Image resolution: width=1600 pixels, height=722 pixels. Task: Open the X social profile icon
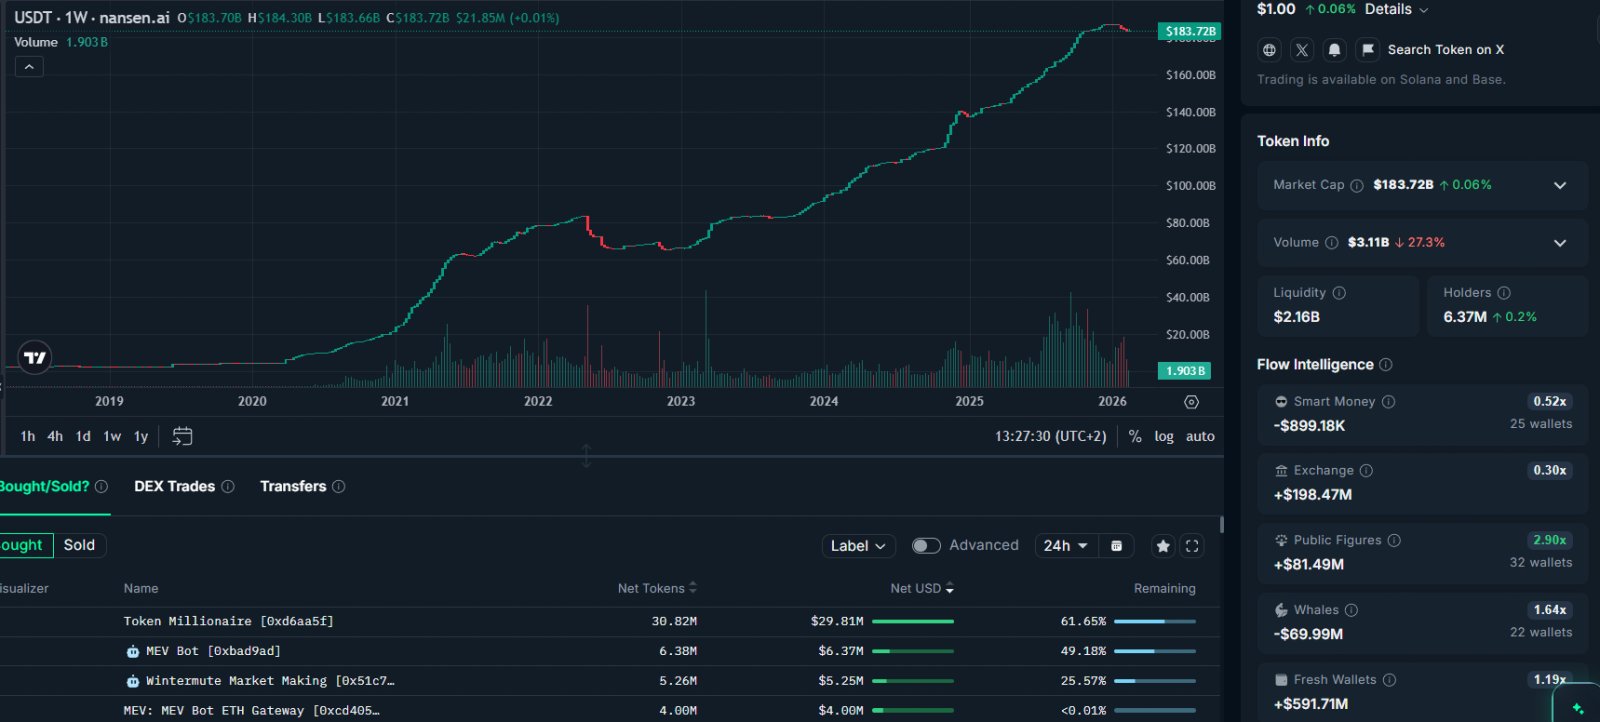(x=1302, y=49)
